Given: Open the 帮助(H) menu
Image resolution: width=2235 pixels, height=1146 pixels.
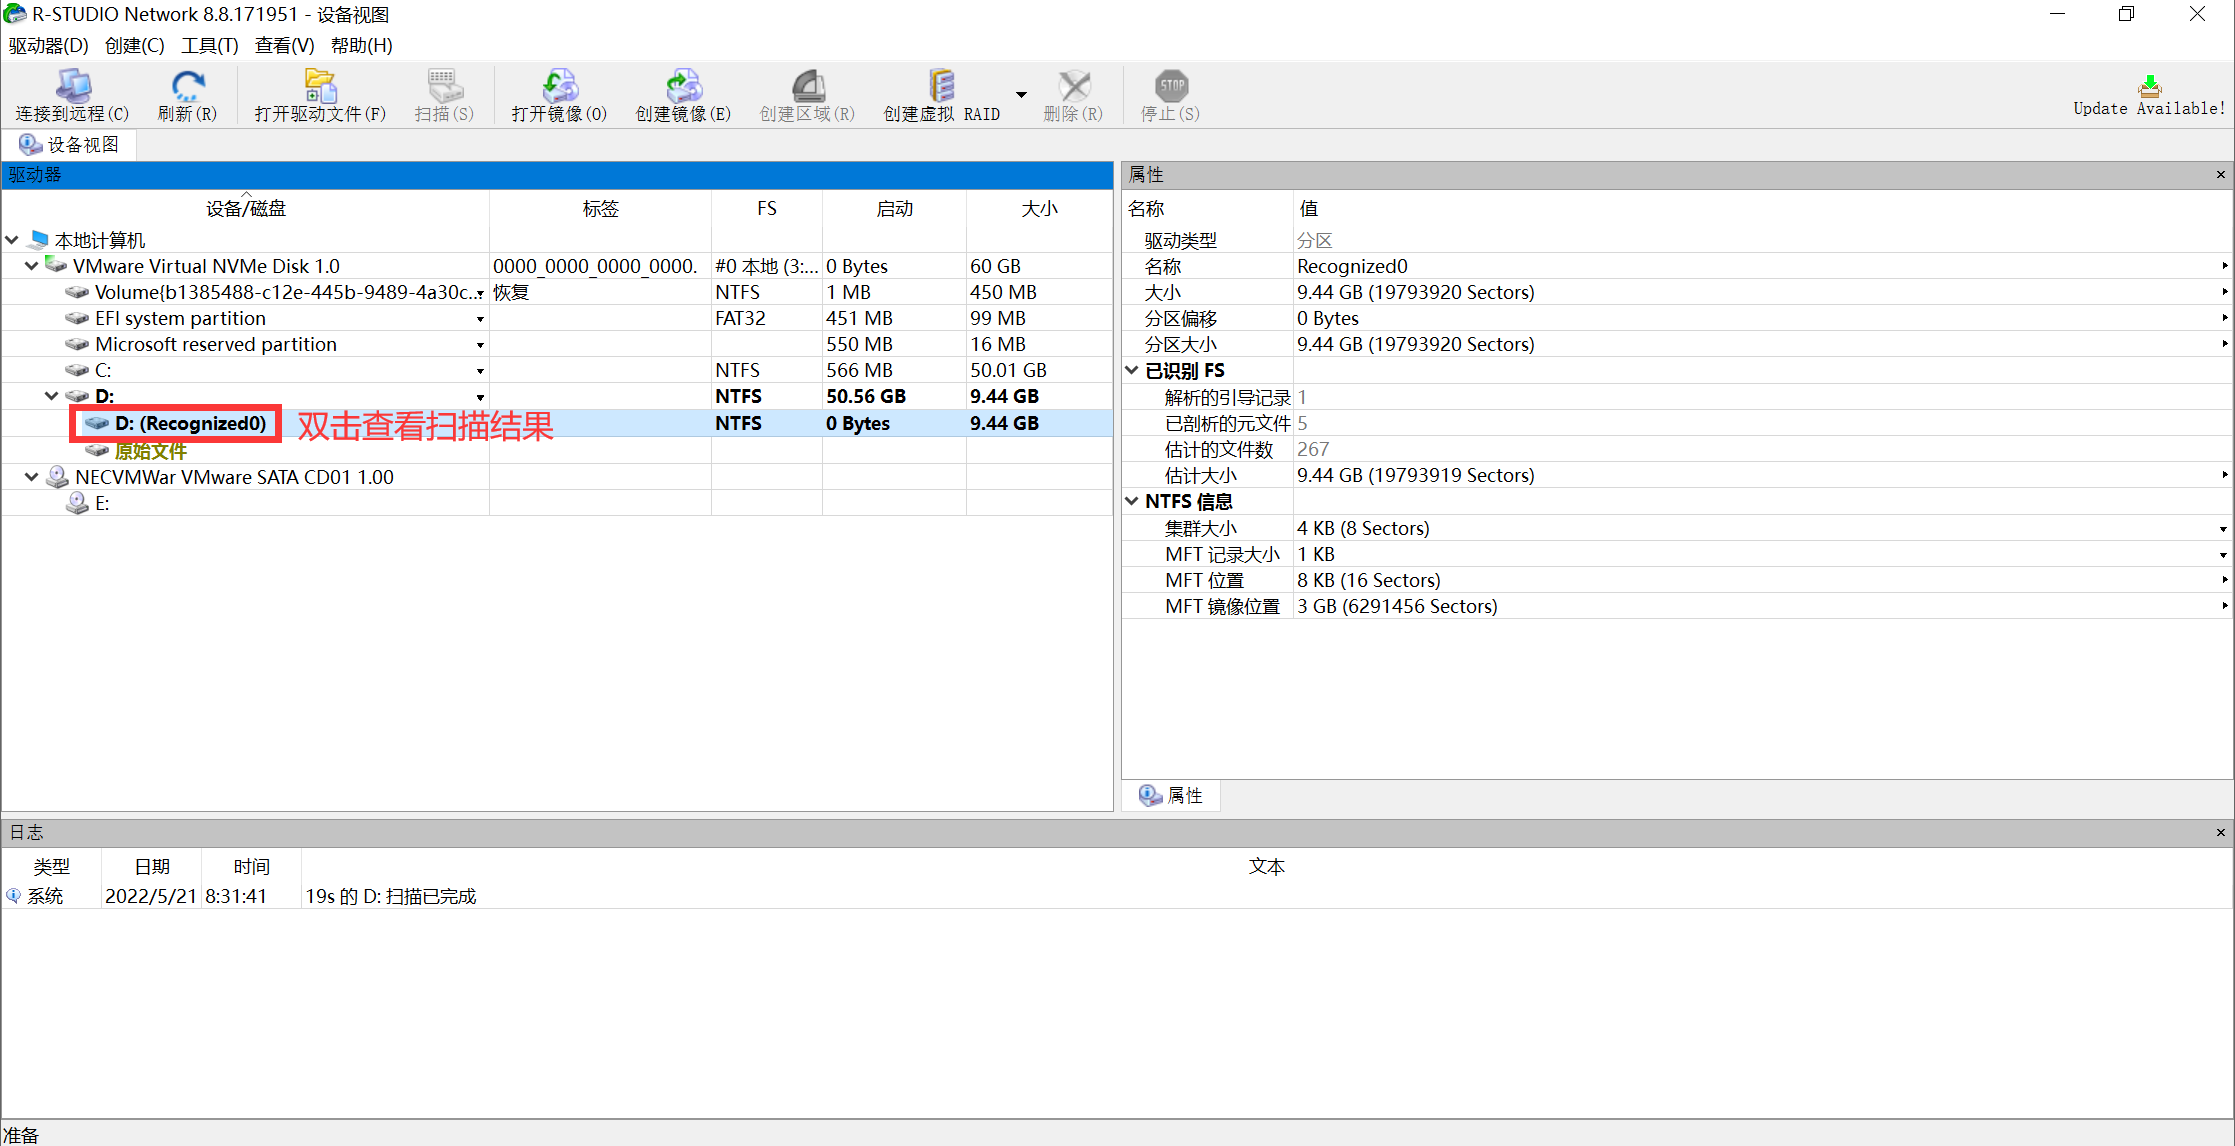Looking at the screenshot, I should pos(361,45).
